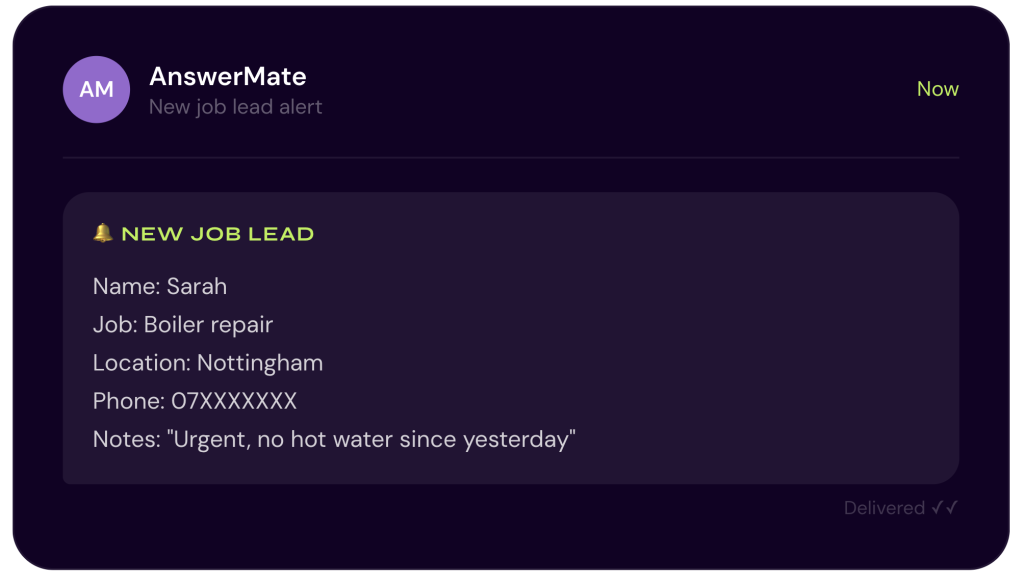This screenshot has height=585, width=1024.
Task: Tap the phone number 07XXXXXXX
Action: click(x=234, y=401)
